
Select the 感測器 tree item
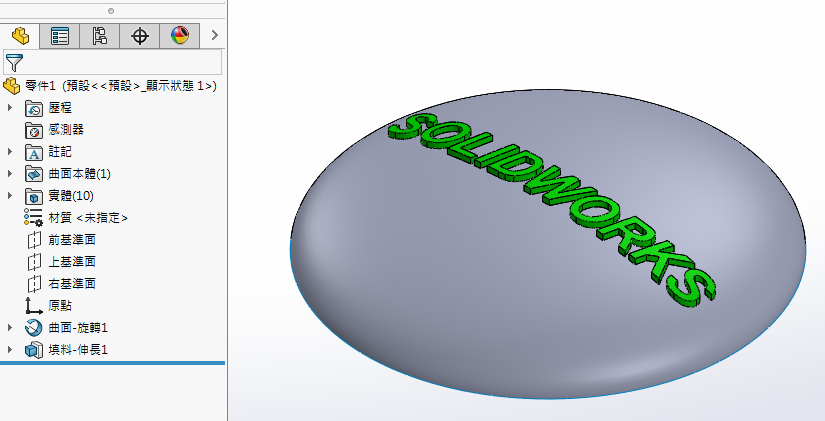(x=66, y=129)
